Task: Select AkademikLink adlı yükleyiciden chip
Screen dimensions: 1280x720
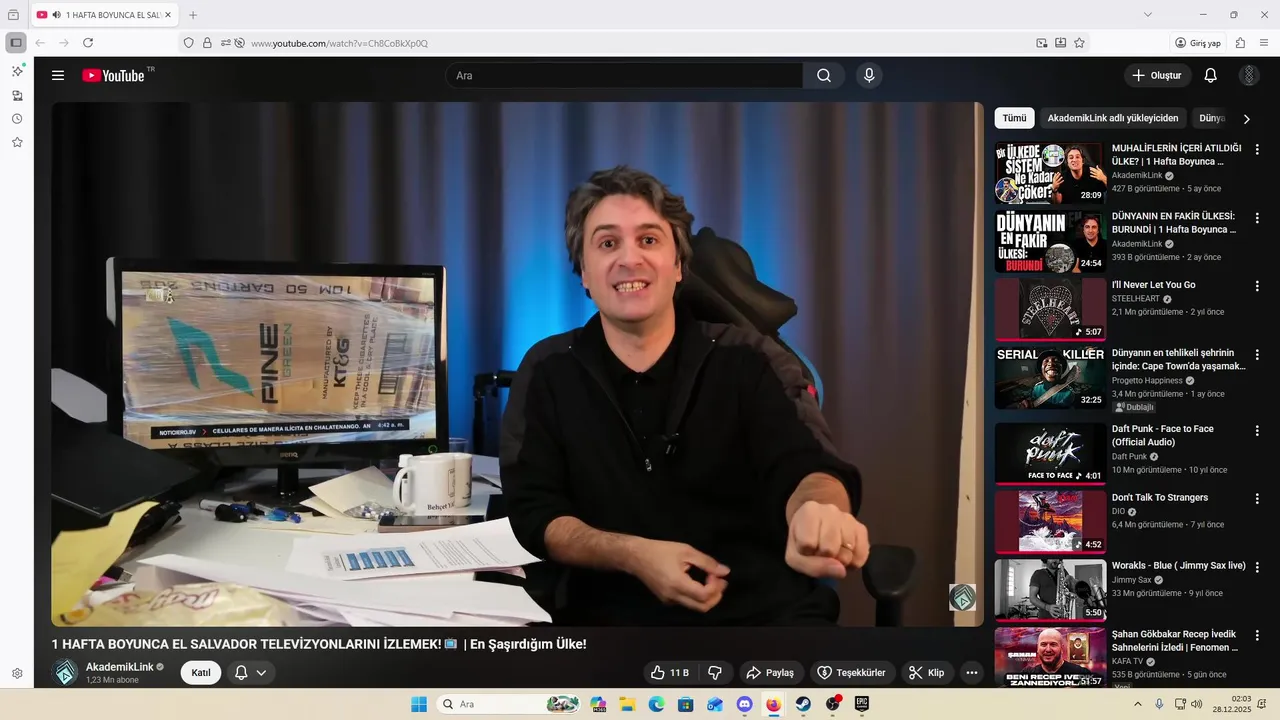Action: (x=1113, y=118)
